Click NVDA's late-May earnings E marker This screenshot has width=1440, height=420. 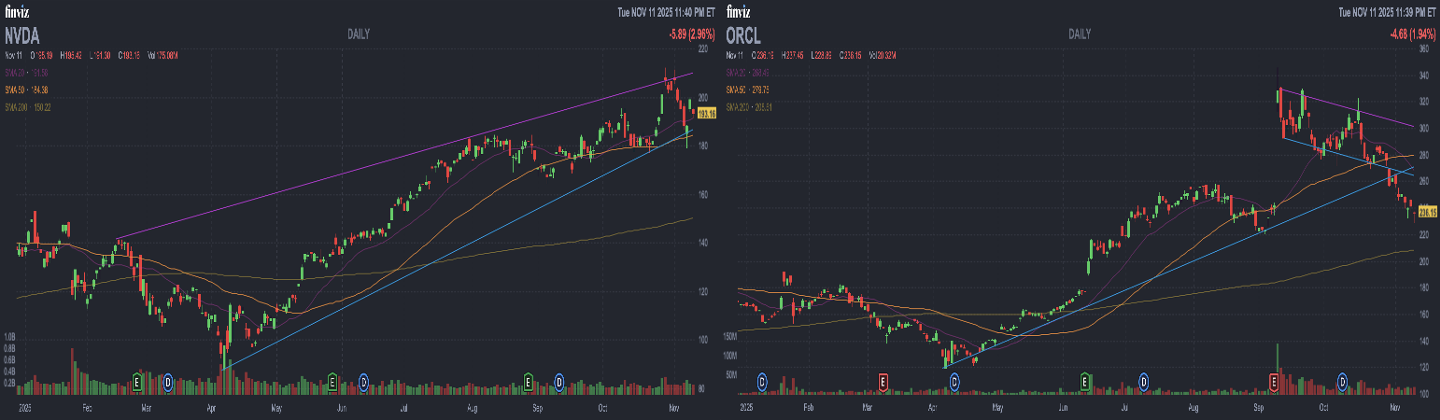[332, 381]
